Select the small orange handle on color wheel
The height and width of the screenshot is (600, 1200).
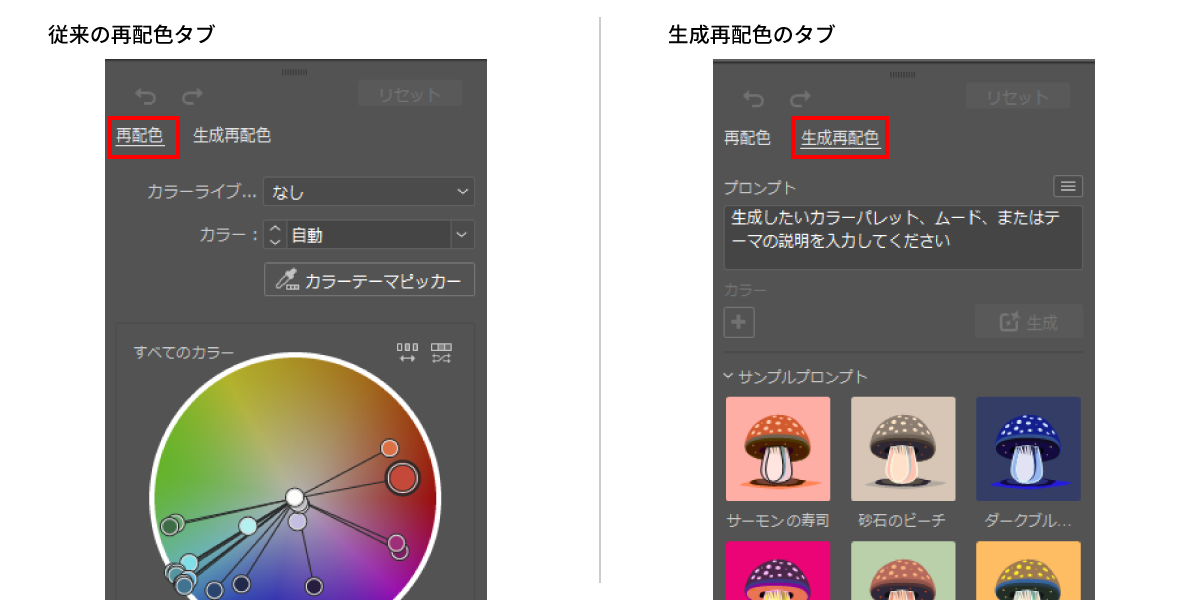coord(390,448)
